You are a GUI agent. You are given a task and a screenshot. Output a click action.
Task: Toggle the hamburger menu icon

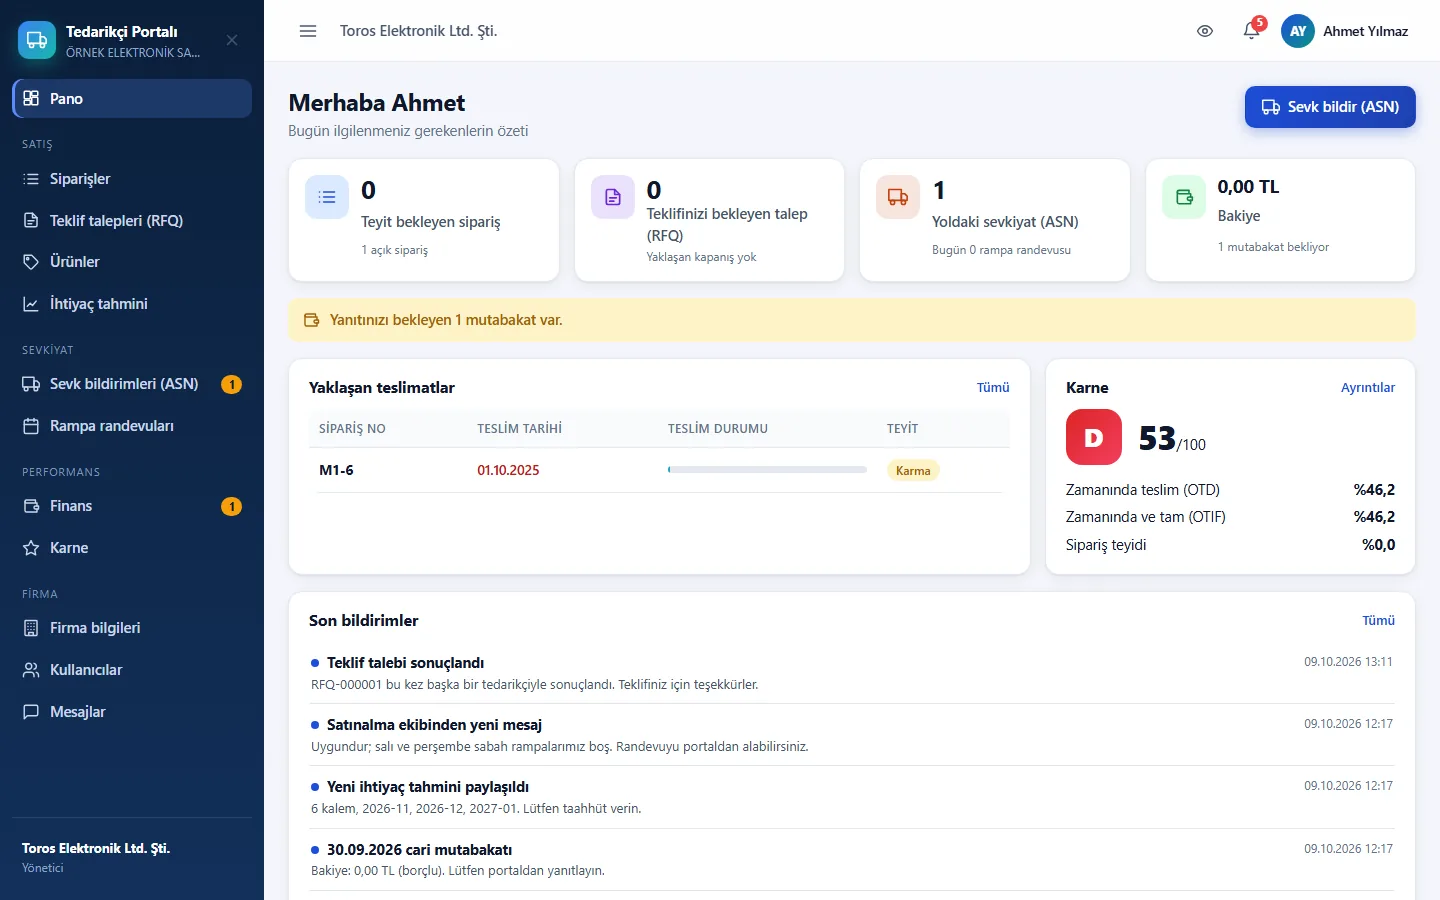pos(308,31)
